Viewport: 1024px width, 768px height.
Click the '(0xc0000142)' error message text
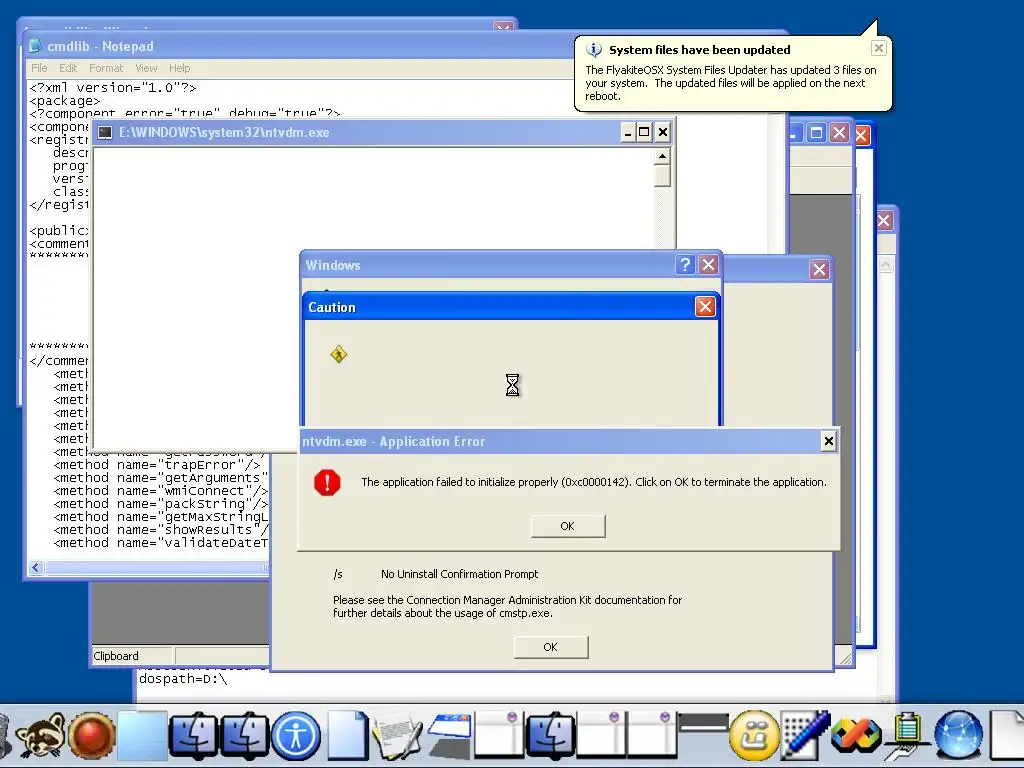tap(596, 482)
